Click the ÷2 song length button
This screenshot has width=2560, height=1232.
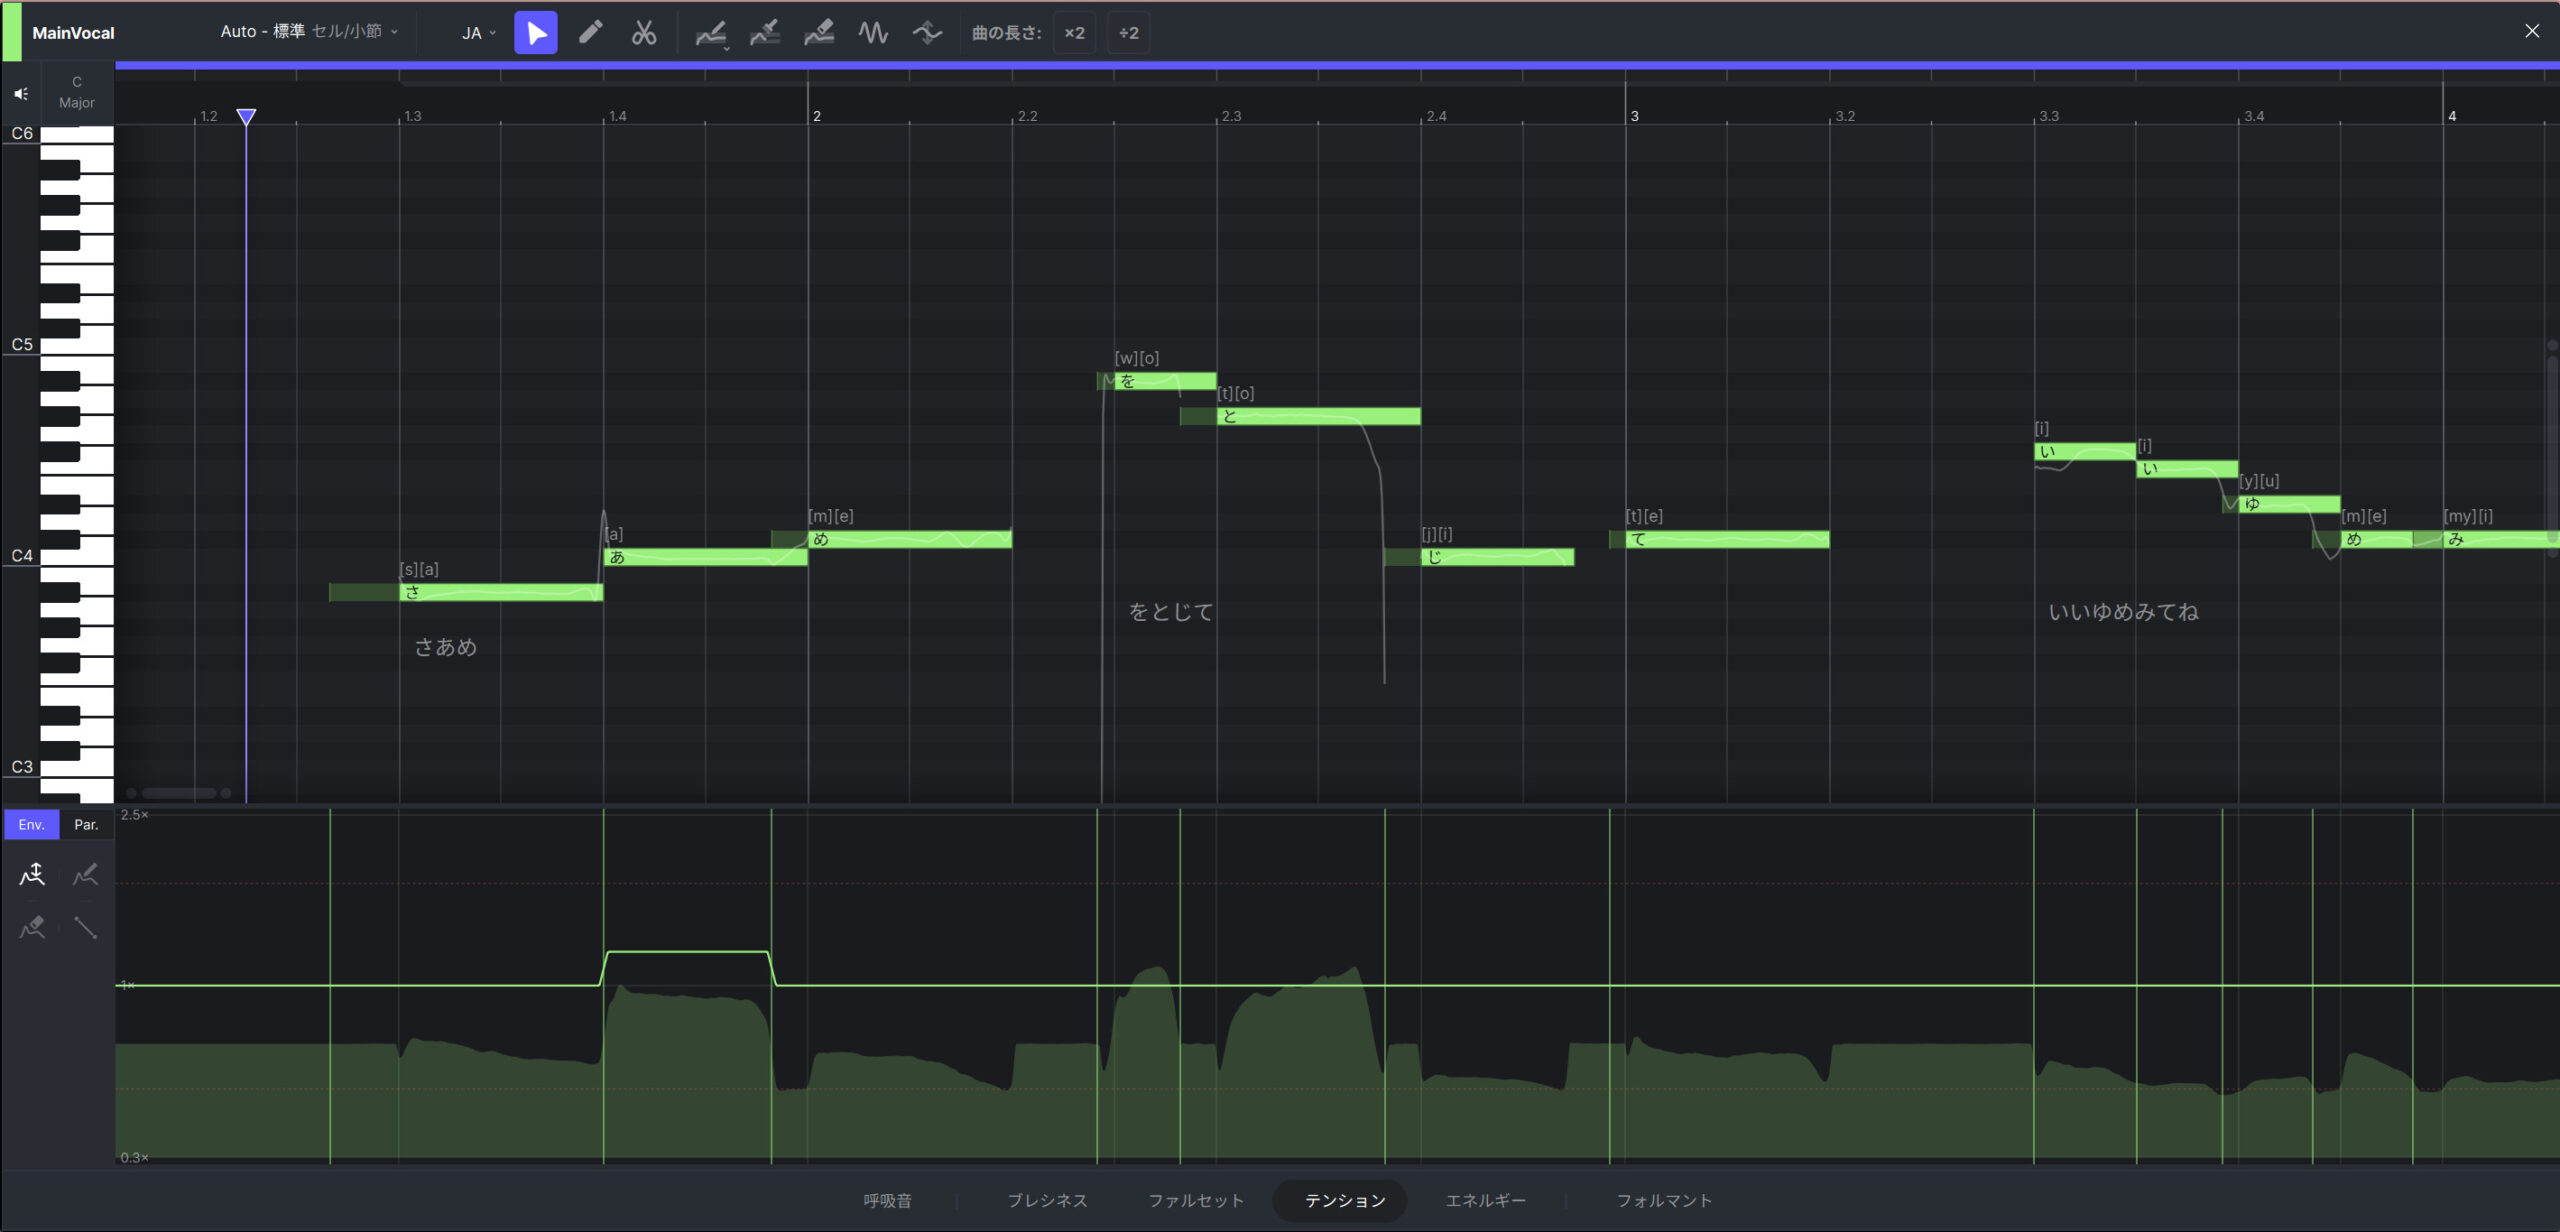pos(1128,33)
